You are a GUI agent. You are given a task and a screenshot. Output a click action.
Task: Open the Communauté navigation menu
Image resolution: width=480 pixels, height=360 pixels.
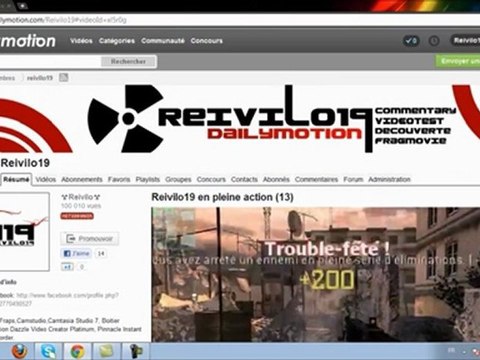[163, 41]
